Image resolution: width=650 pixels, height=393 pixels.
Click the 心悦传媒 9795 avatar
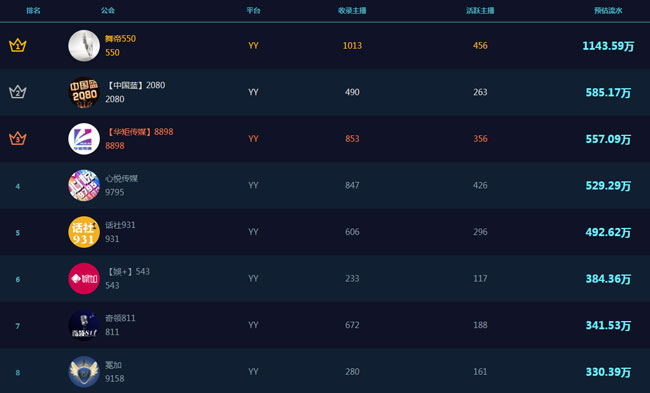[x=84, y=185]
